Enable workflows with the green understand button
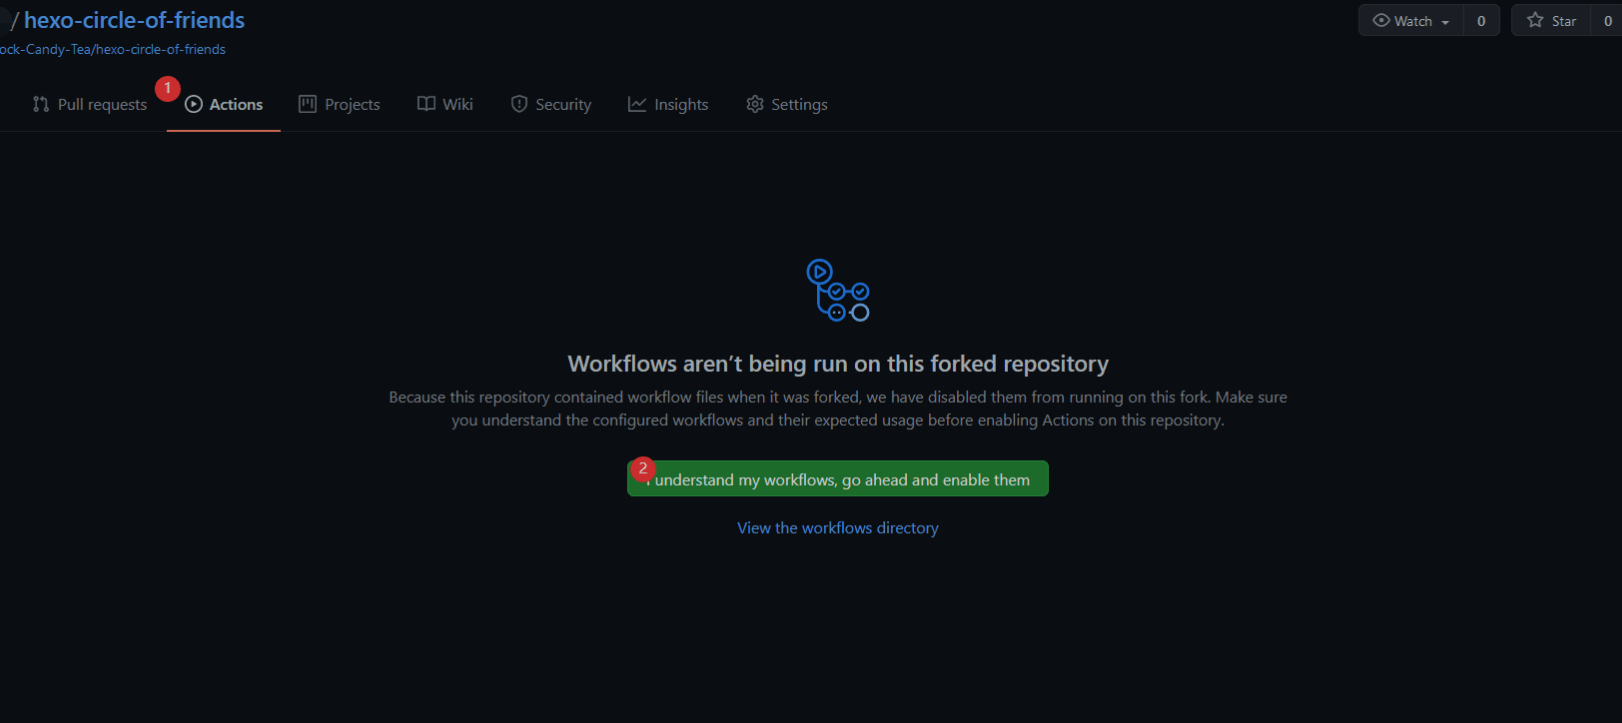The height and width of the screenshot is (723, 1622). [x=838, y=479]
